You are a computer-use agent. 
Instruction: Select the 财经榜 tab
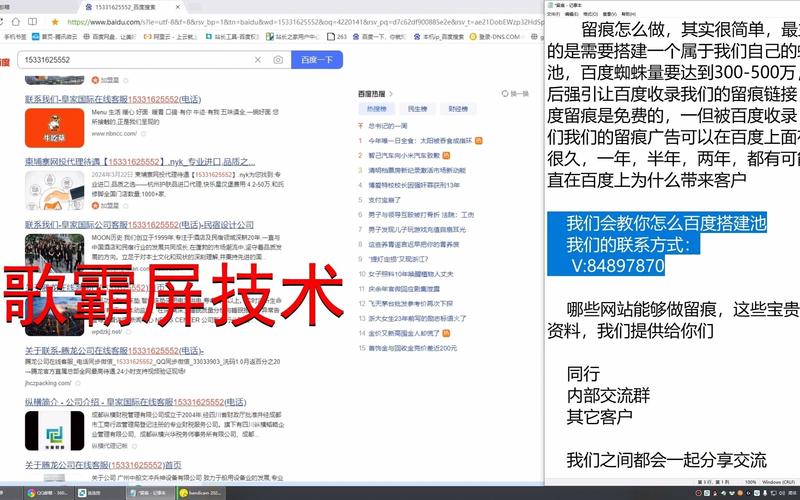(x=458, y=109)
